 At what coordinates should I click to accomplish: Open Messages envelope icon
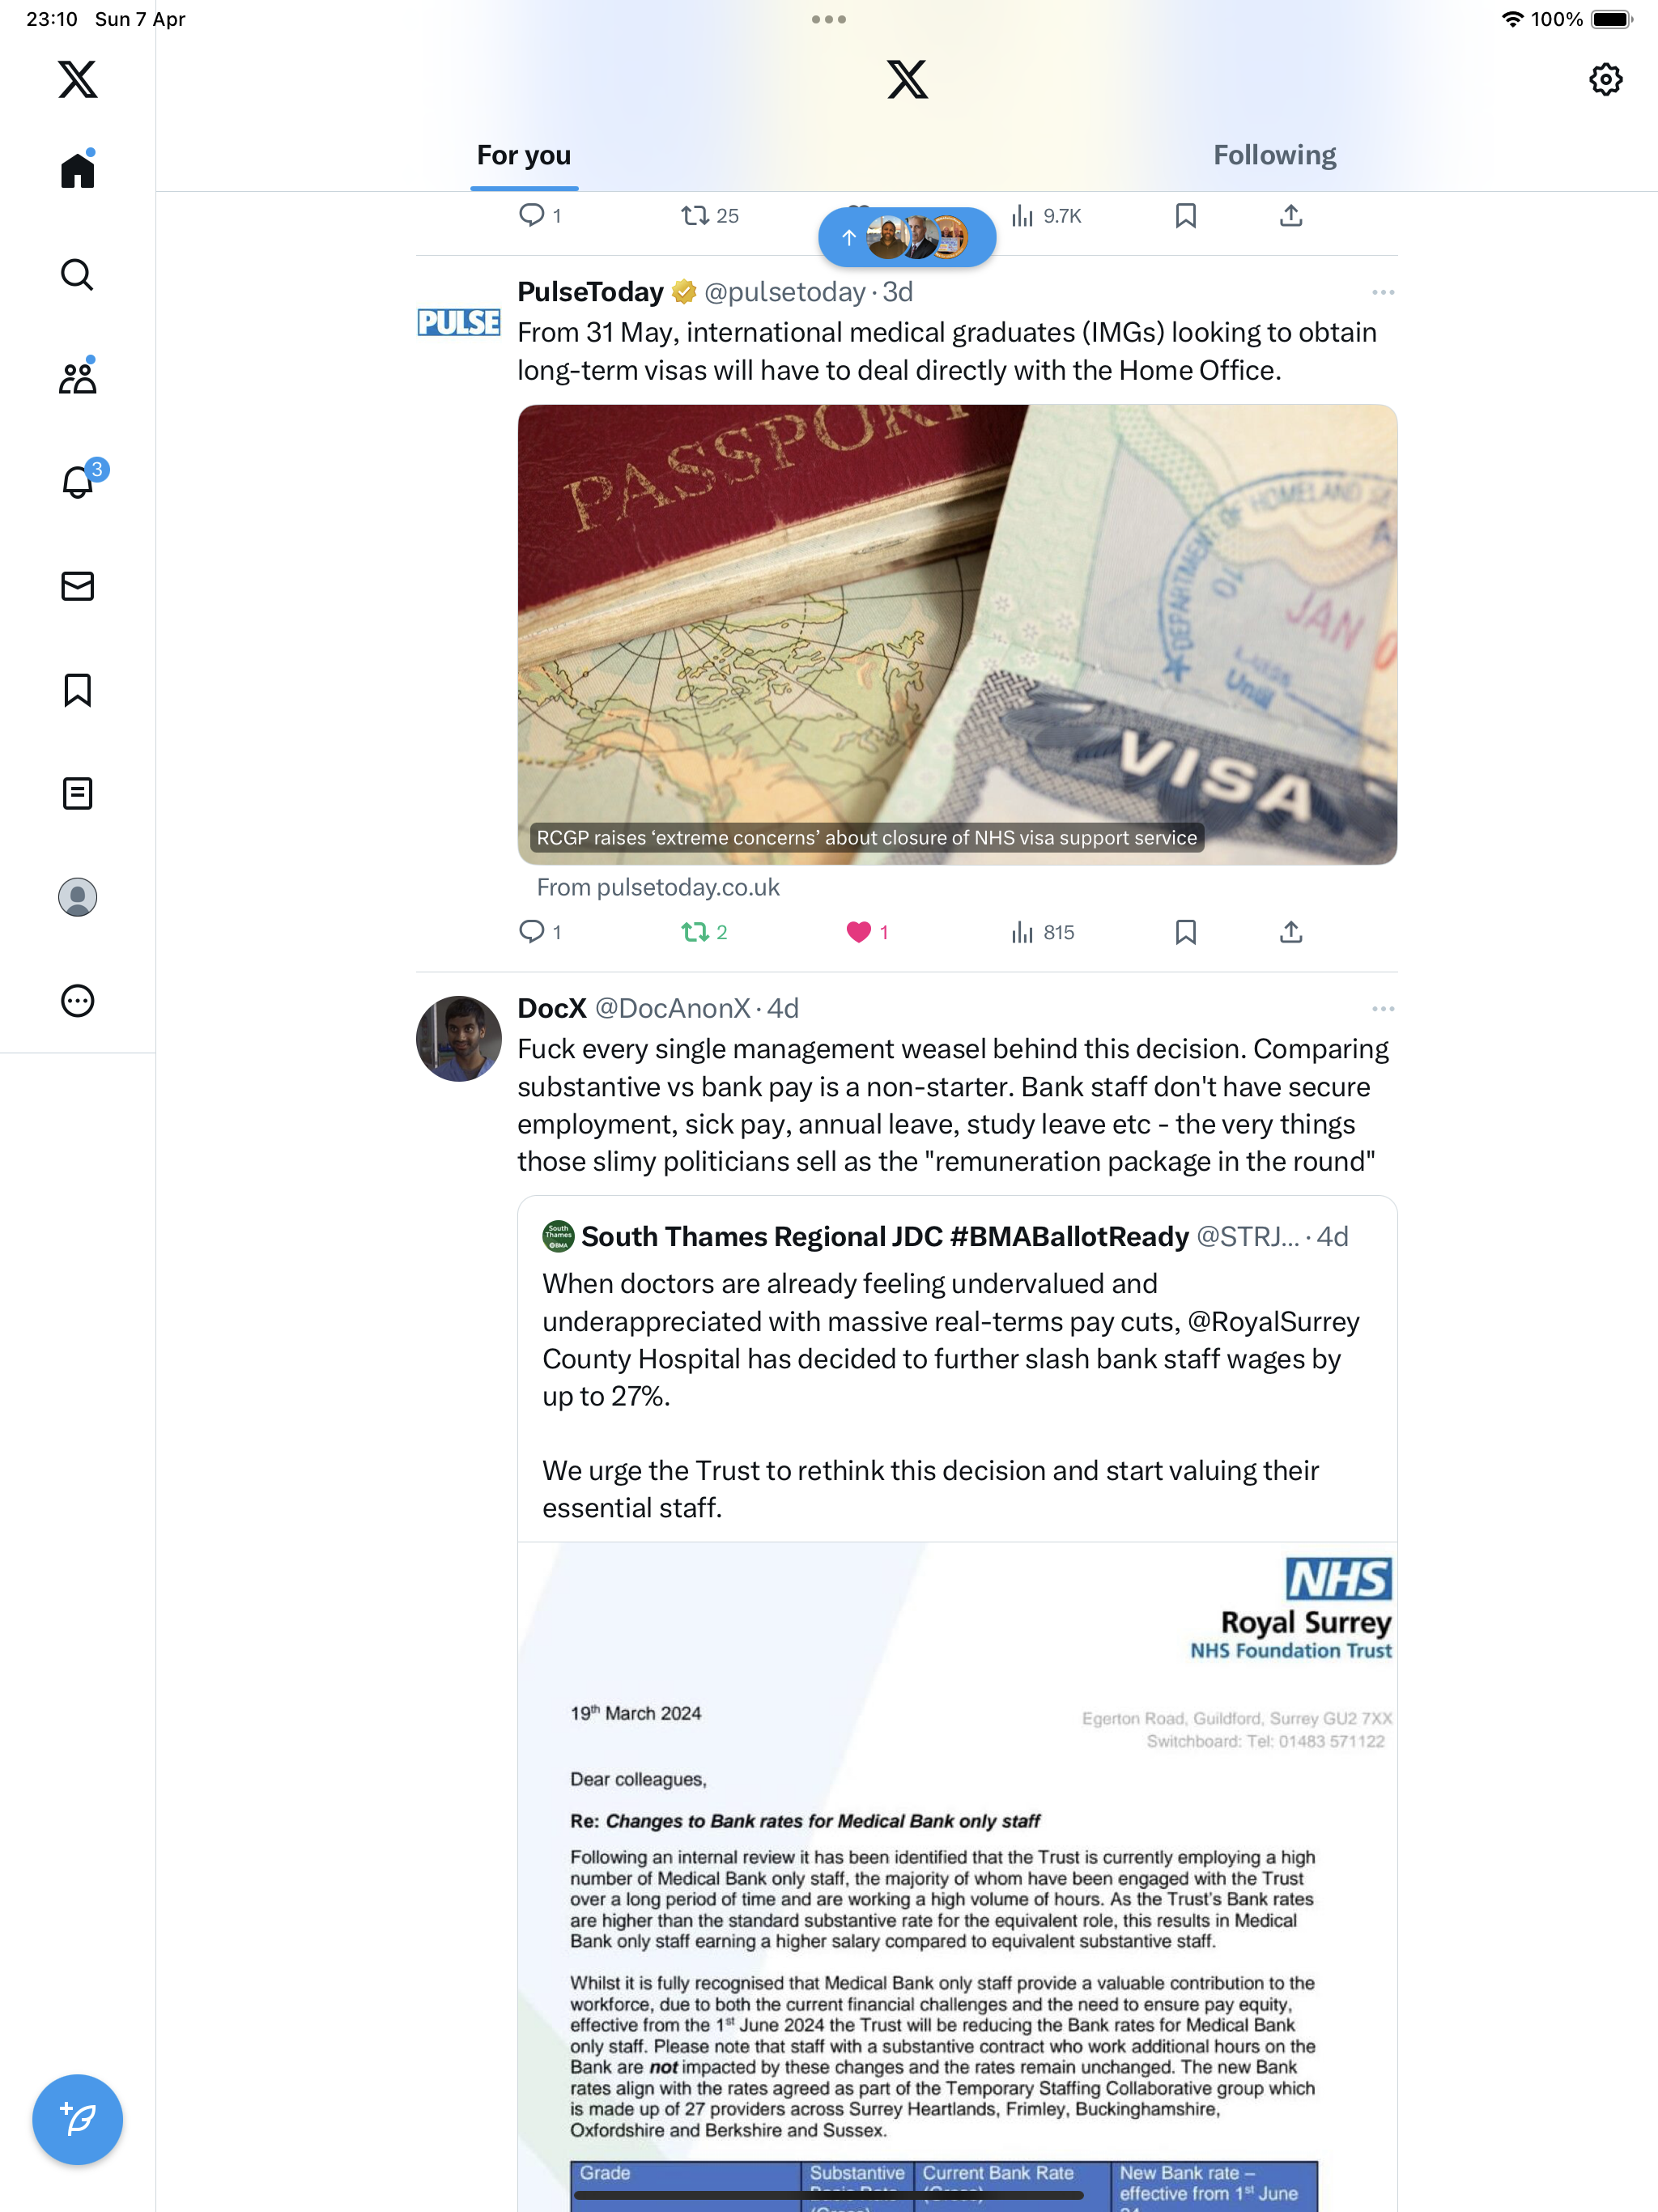pos(77,586)
